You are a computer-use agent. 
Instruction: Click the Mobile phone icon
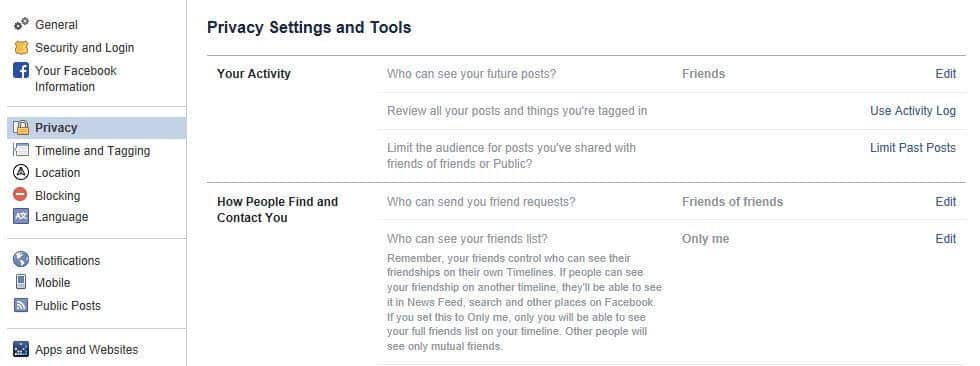point(21,282)
